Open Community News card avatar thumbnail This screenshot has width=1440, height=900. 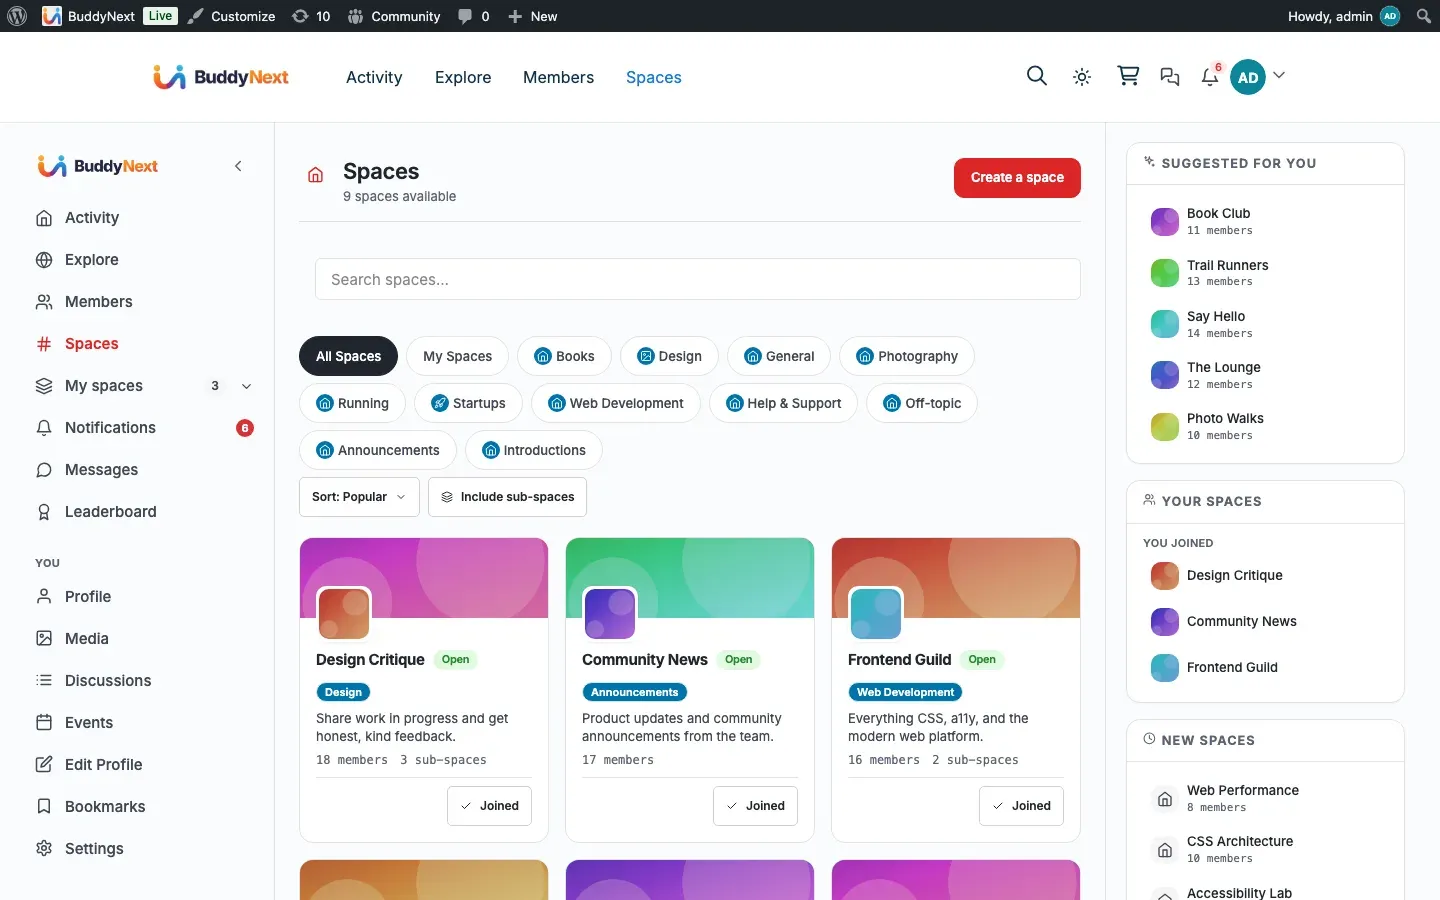(x=610, y=613)
